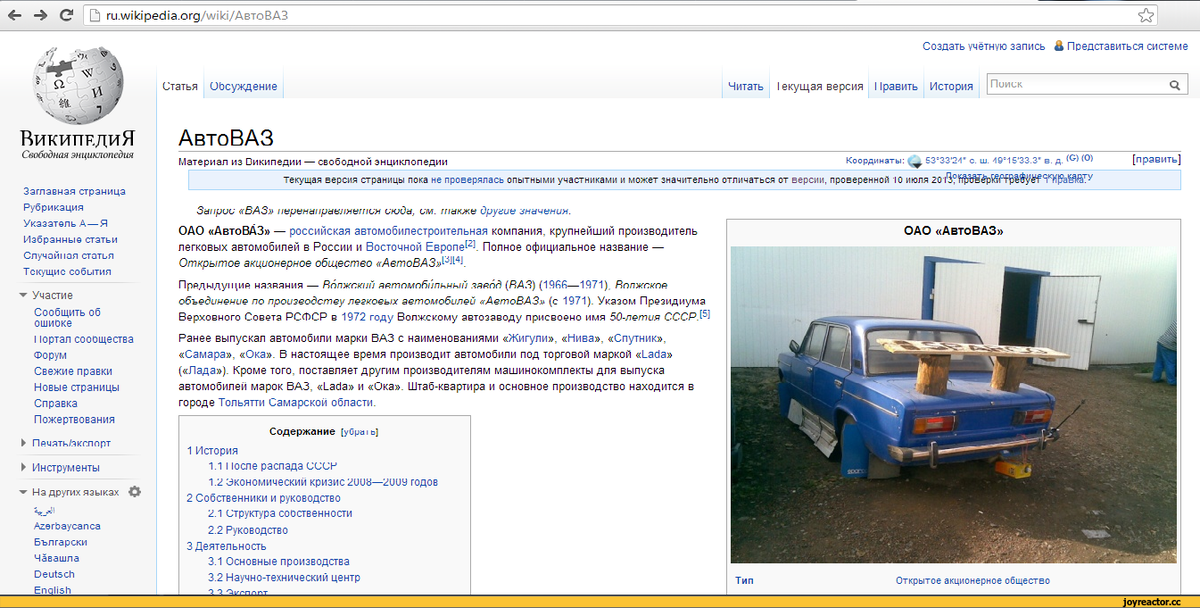Screen dimensions: 1200x608
Task: Expand the Печать/экспорт sidebar section
Action: (24, 443)
